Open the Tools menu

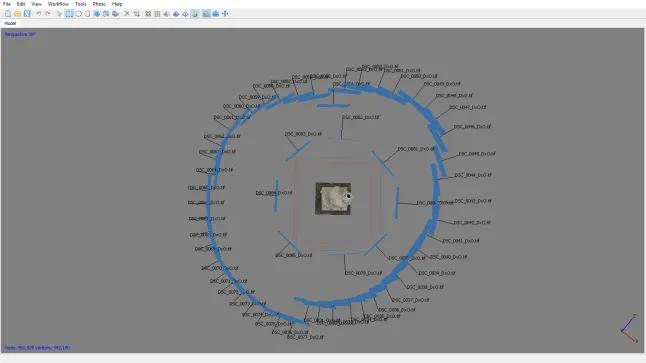point(81,4)
